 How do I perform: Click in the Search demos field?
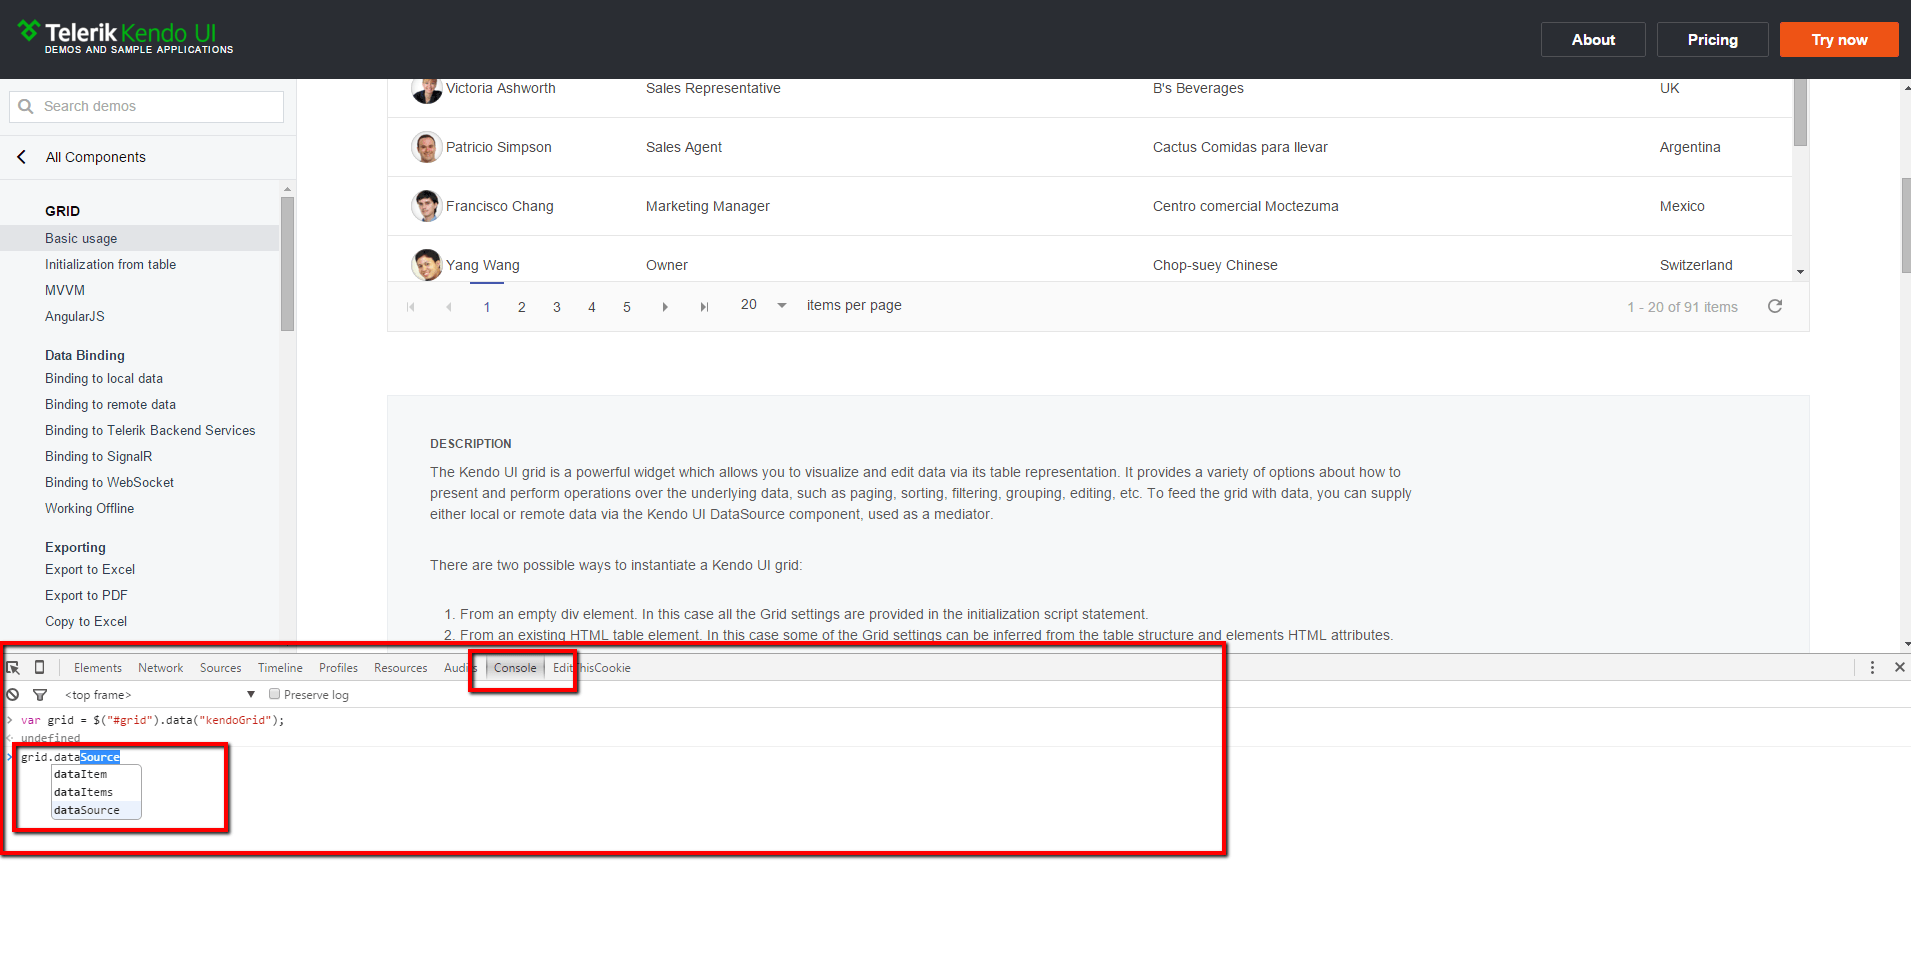(147, 107)
